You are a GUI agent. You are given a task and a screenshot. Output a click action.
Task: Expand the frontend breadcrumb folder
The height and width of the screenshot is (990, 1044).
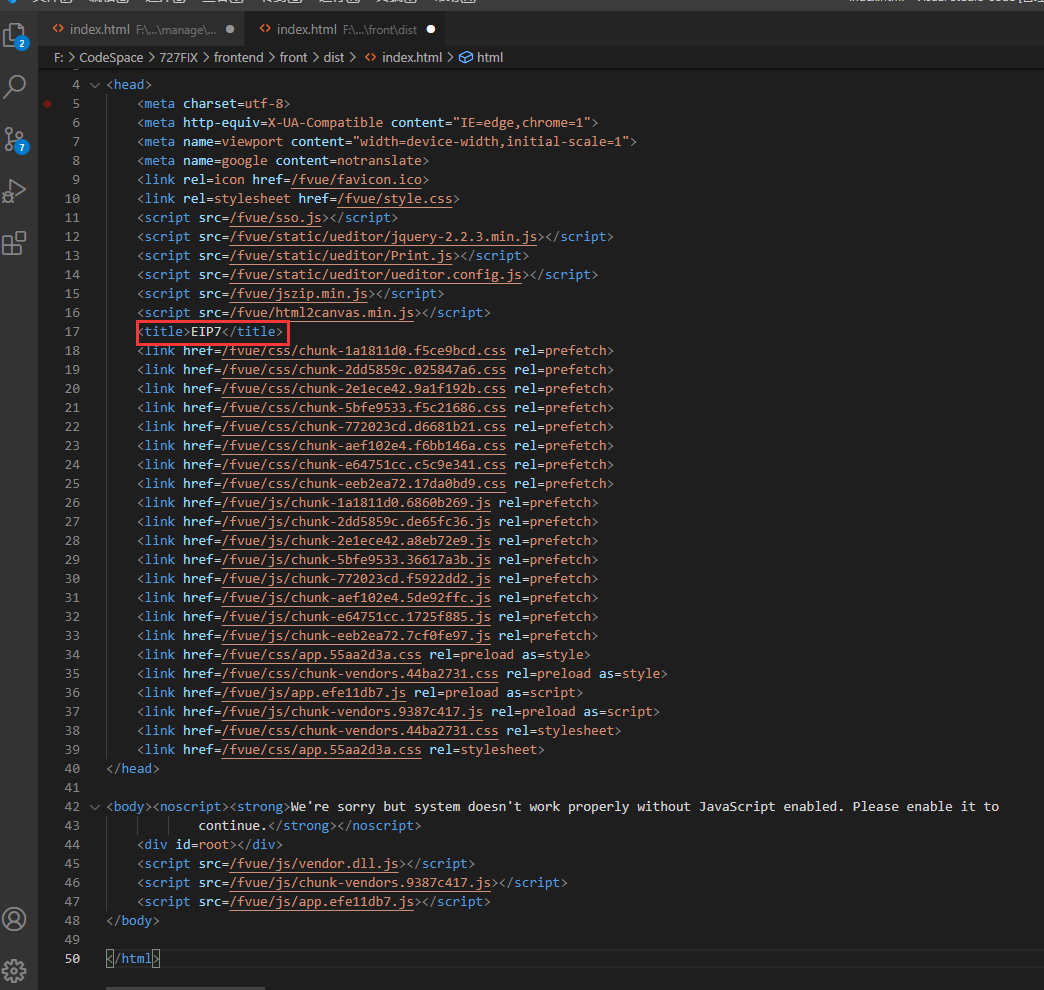click(x=238, y=58)
